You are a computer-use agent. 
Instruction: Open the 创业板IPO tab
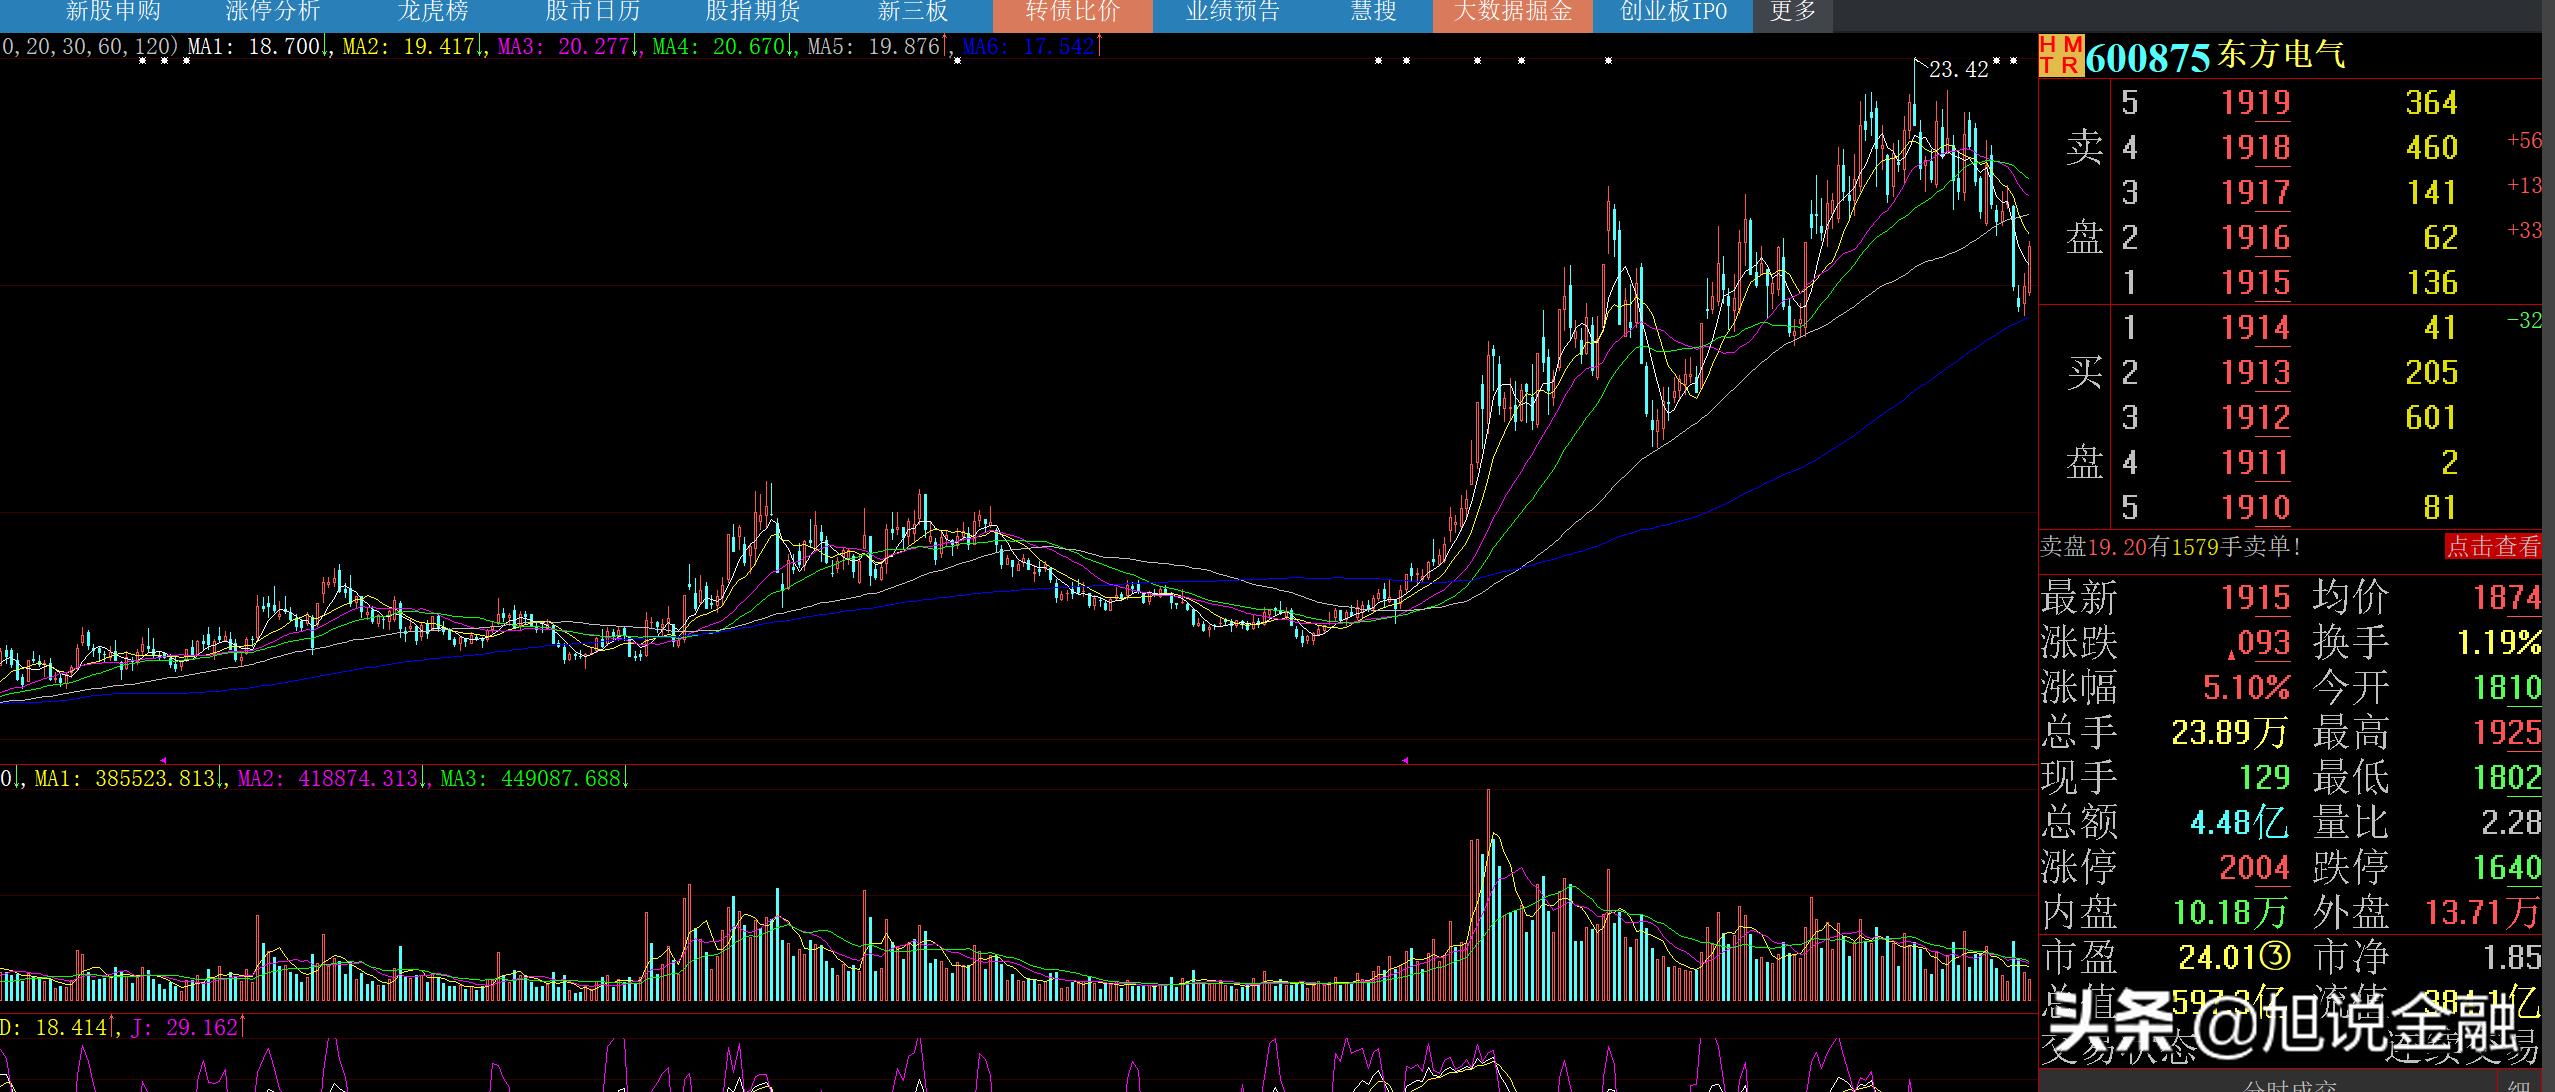coord(1673,12)
